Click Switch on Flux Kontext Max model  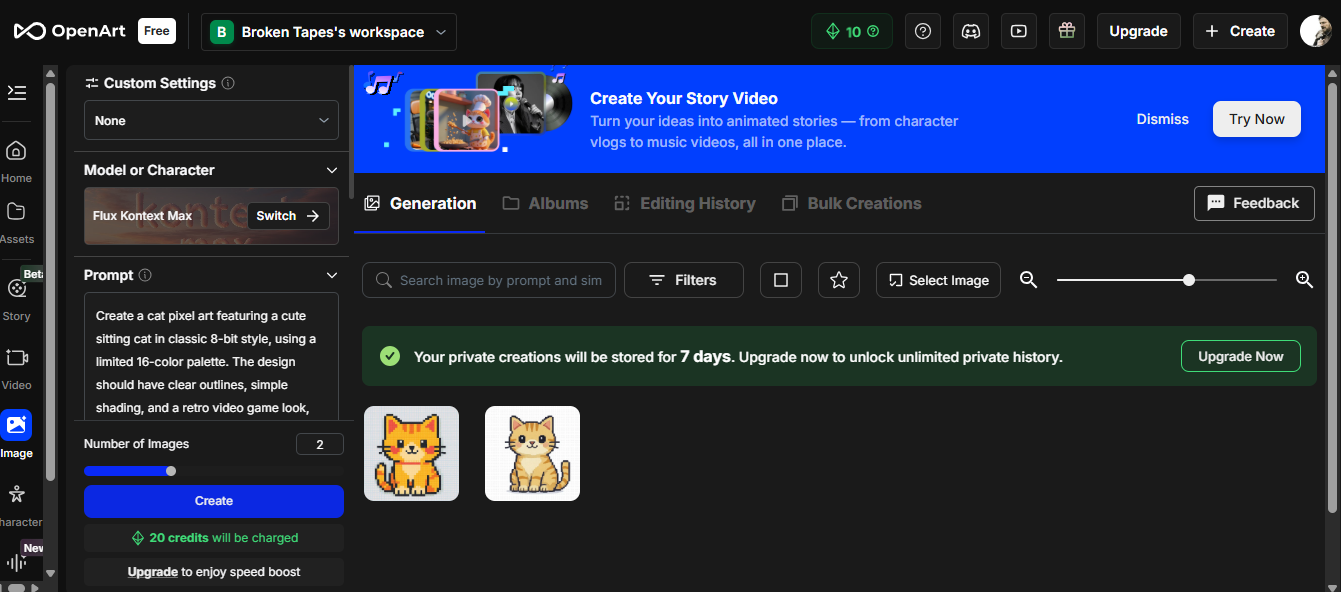(288, 215)
